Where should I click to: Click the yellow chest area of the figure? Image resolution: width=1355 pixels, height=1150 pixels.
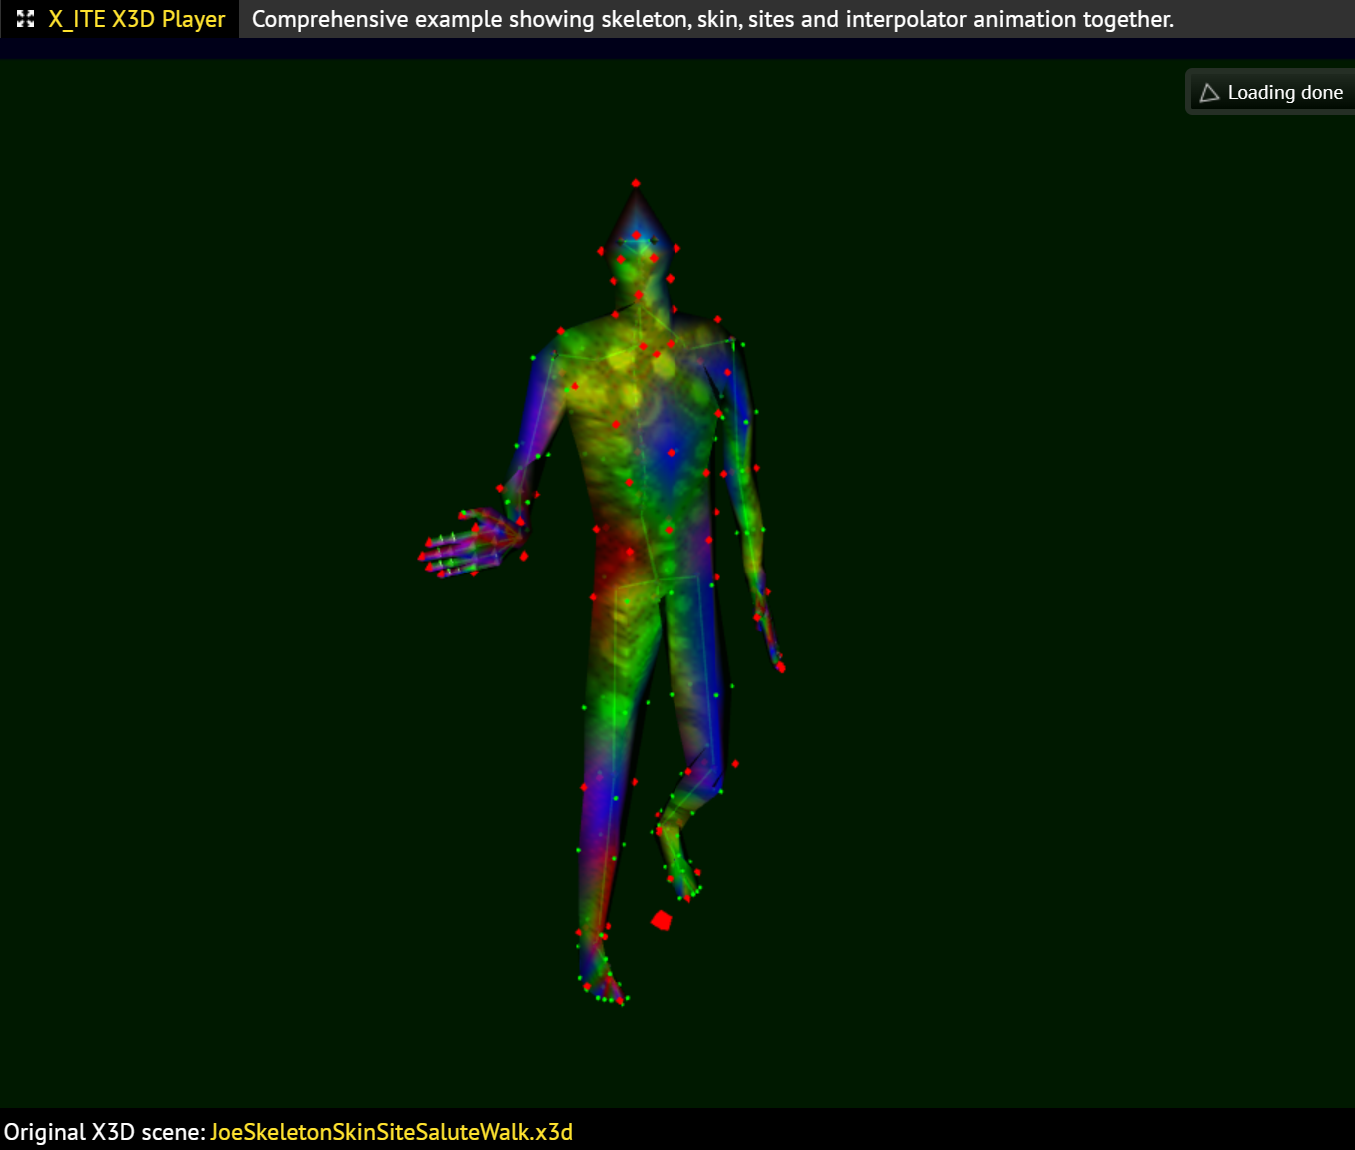coord(610,380)
